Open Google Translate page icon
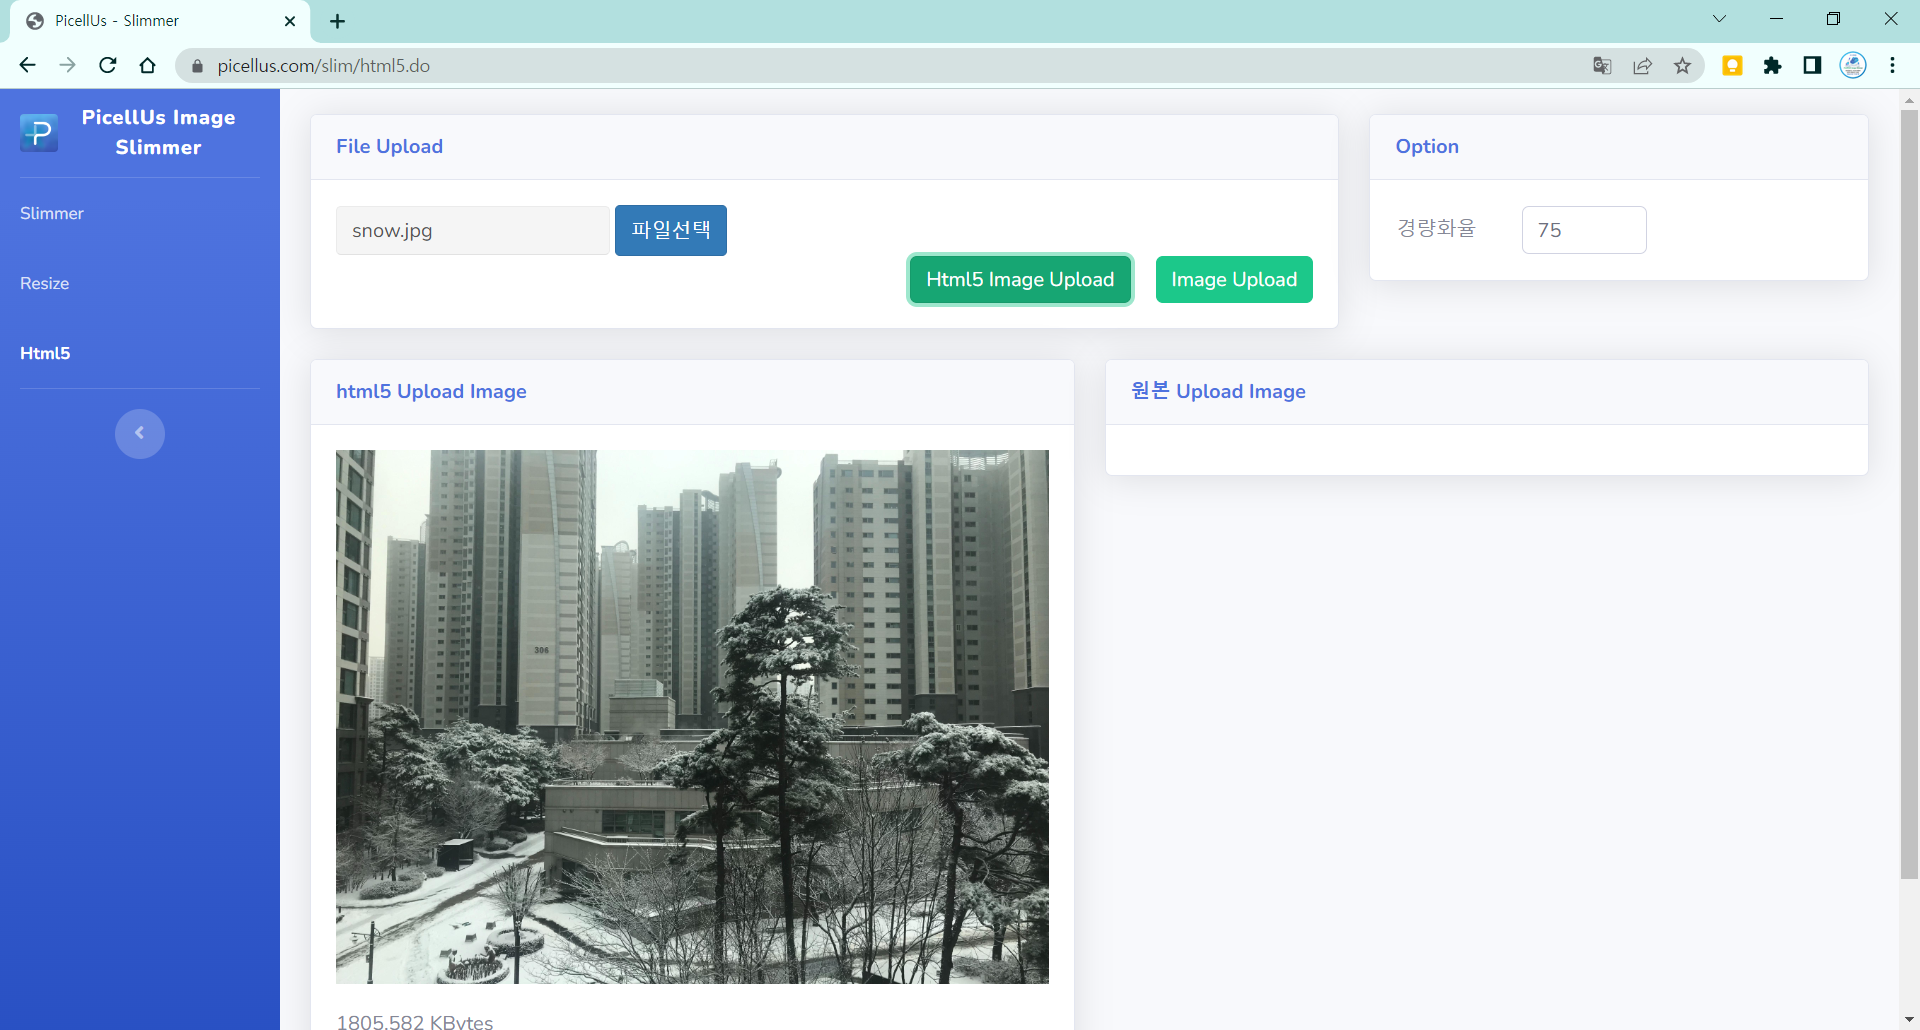The width and height of the screenshot is (1920, 1030). 1602,65
